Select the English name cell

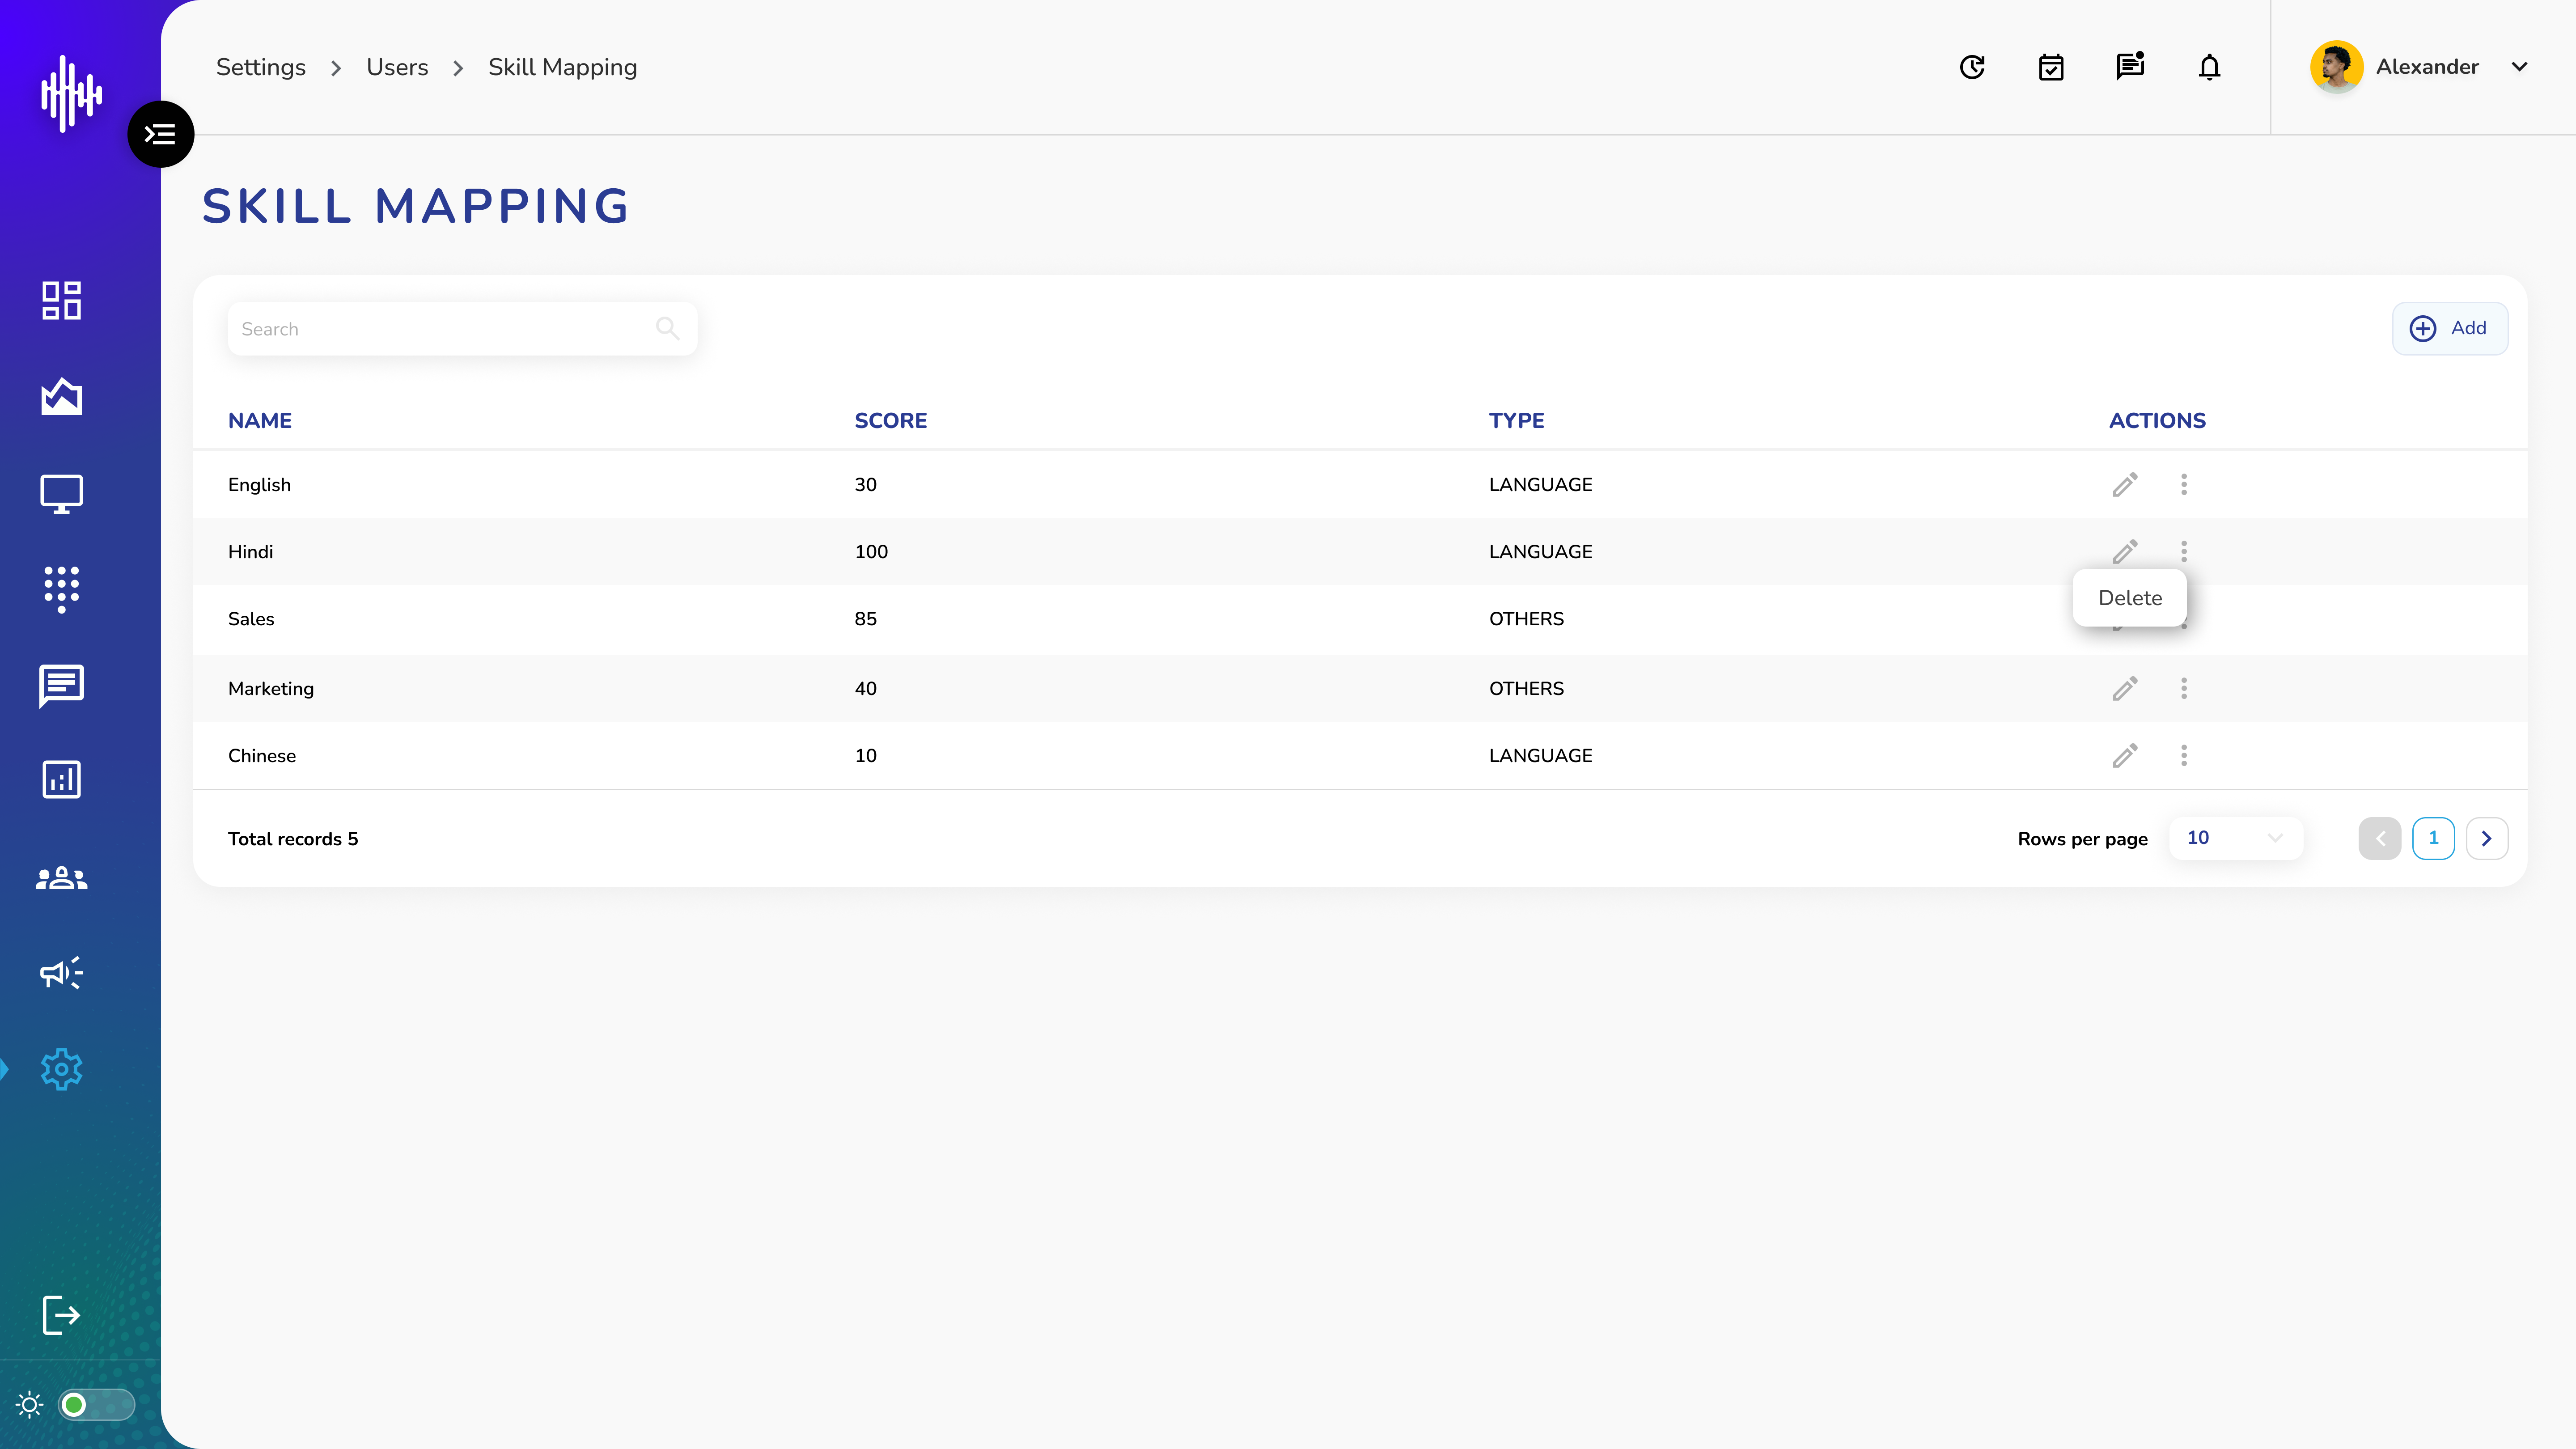(259, 484)
